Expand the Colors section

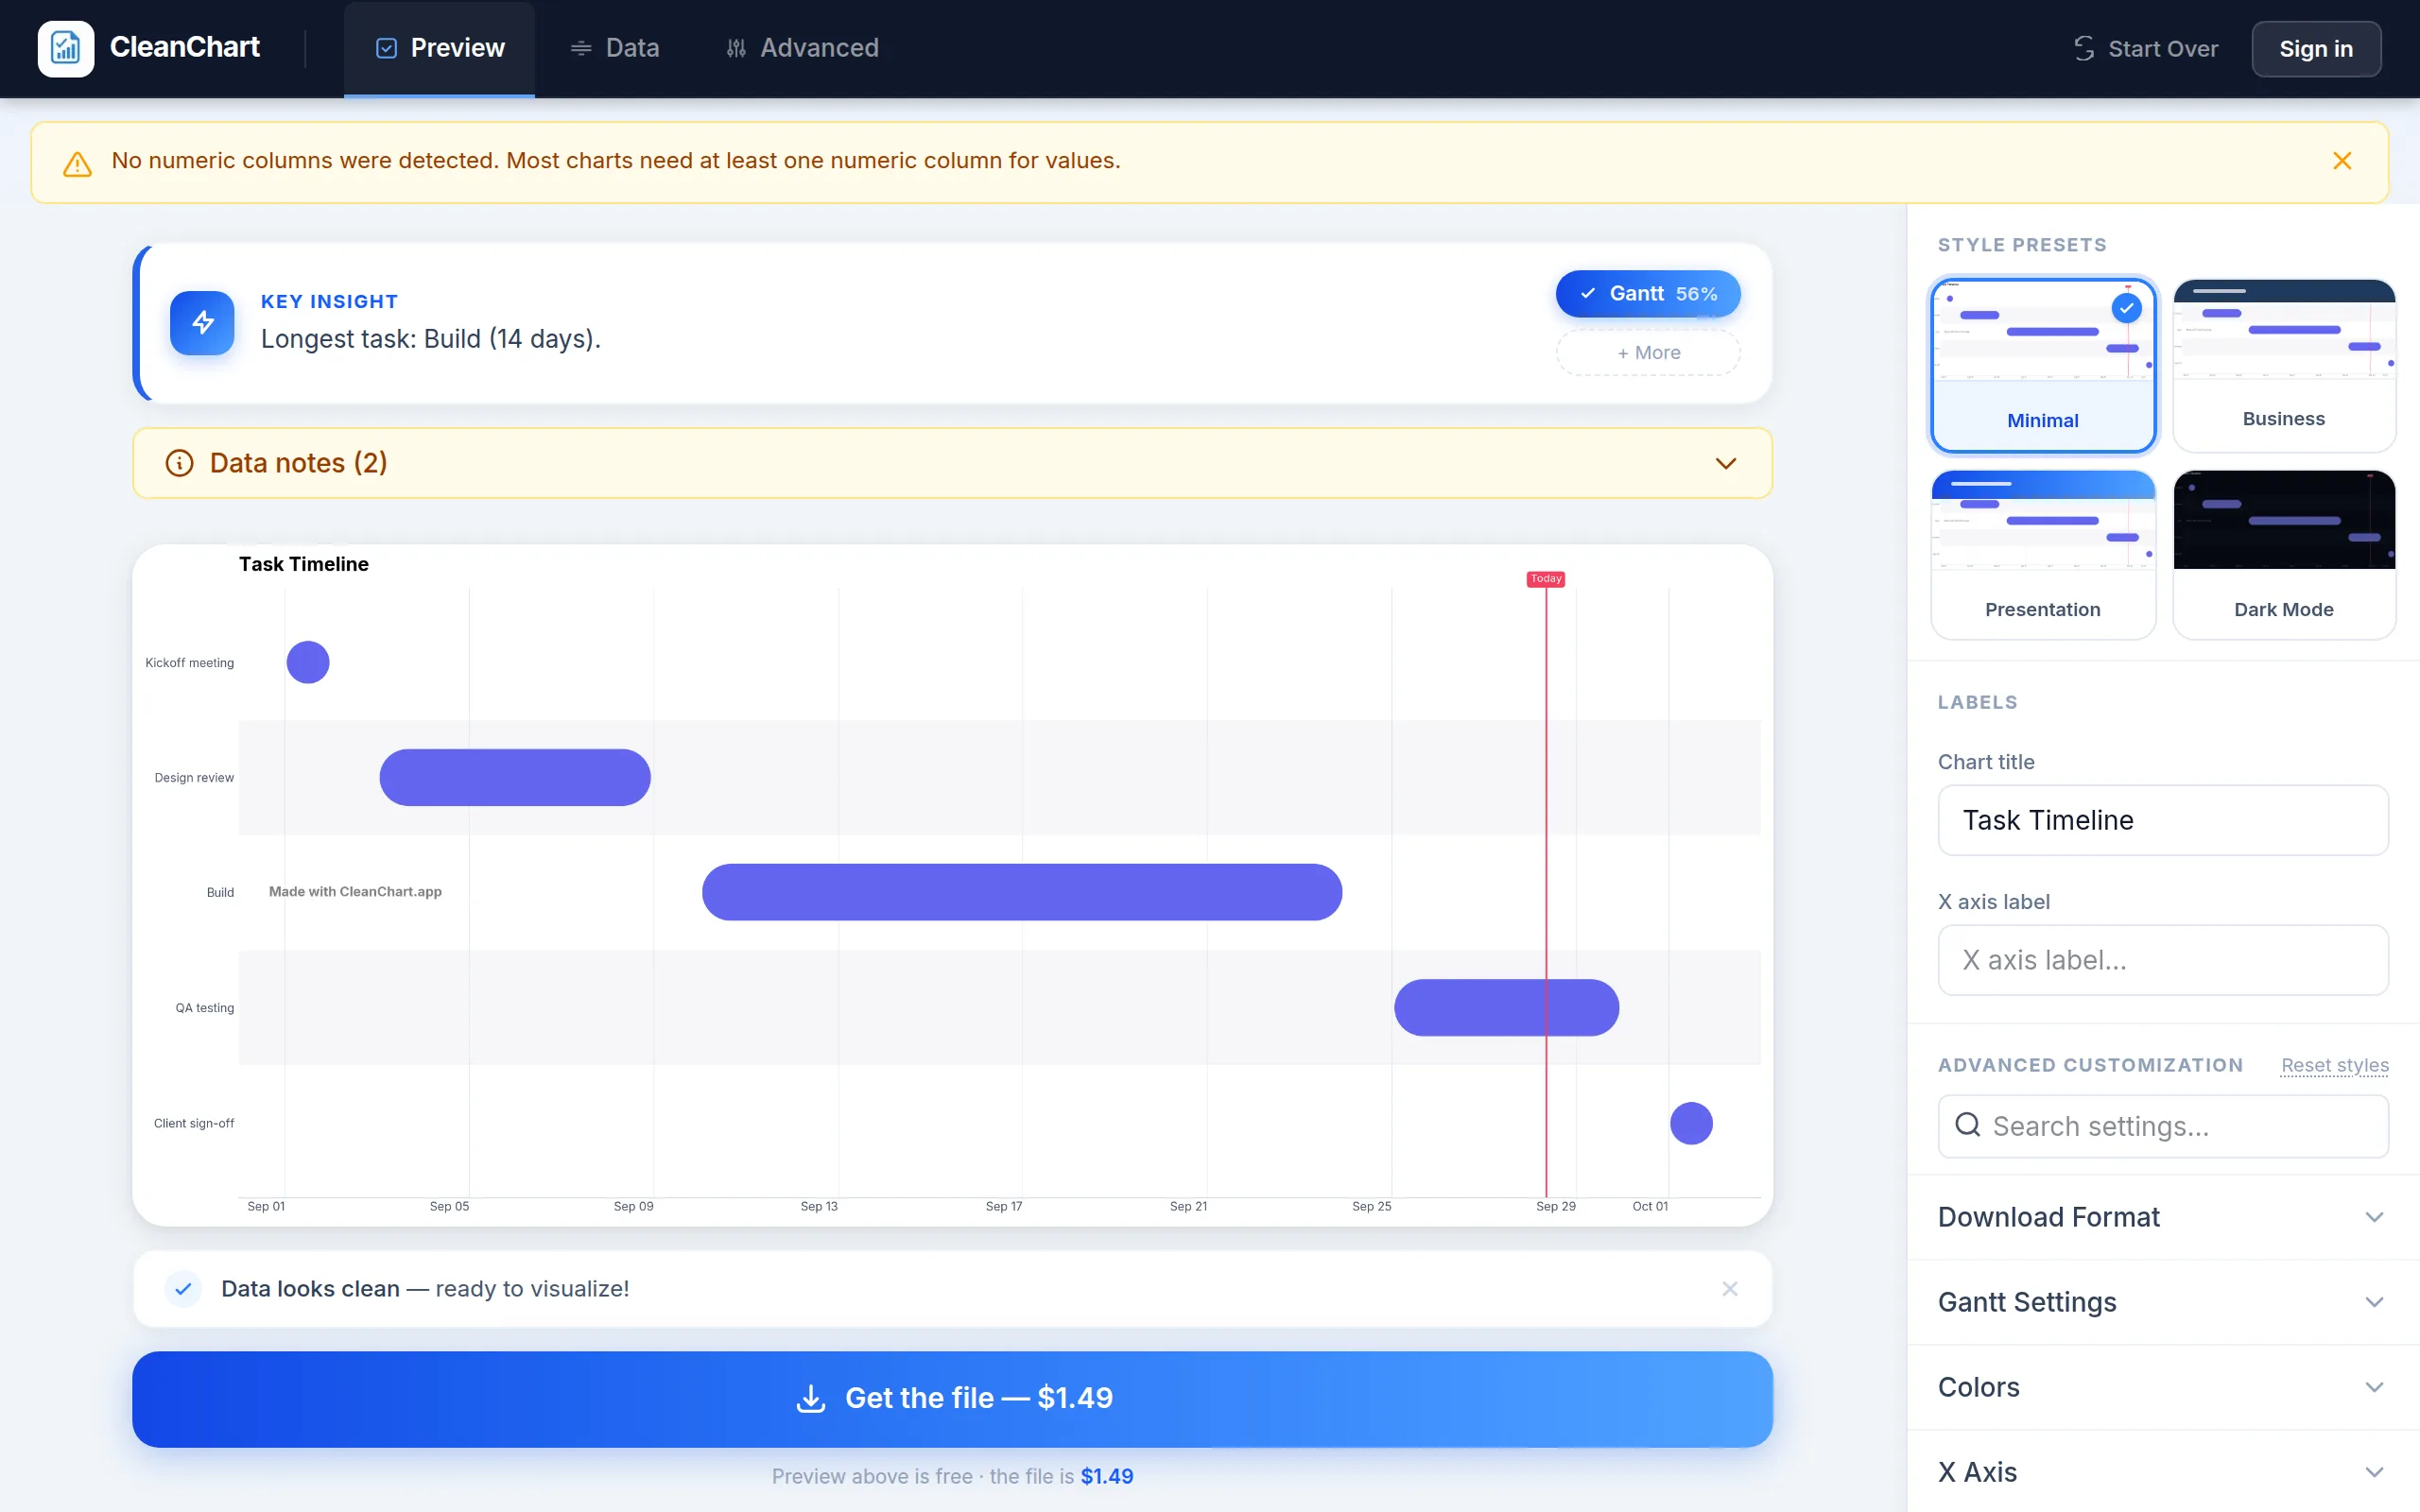(x=2163, y=1387)
